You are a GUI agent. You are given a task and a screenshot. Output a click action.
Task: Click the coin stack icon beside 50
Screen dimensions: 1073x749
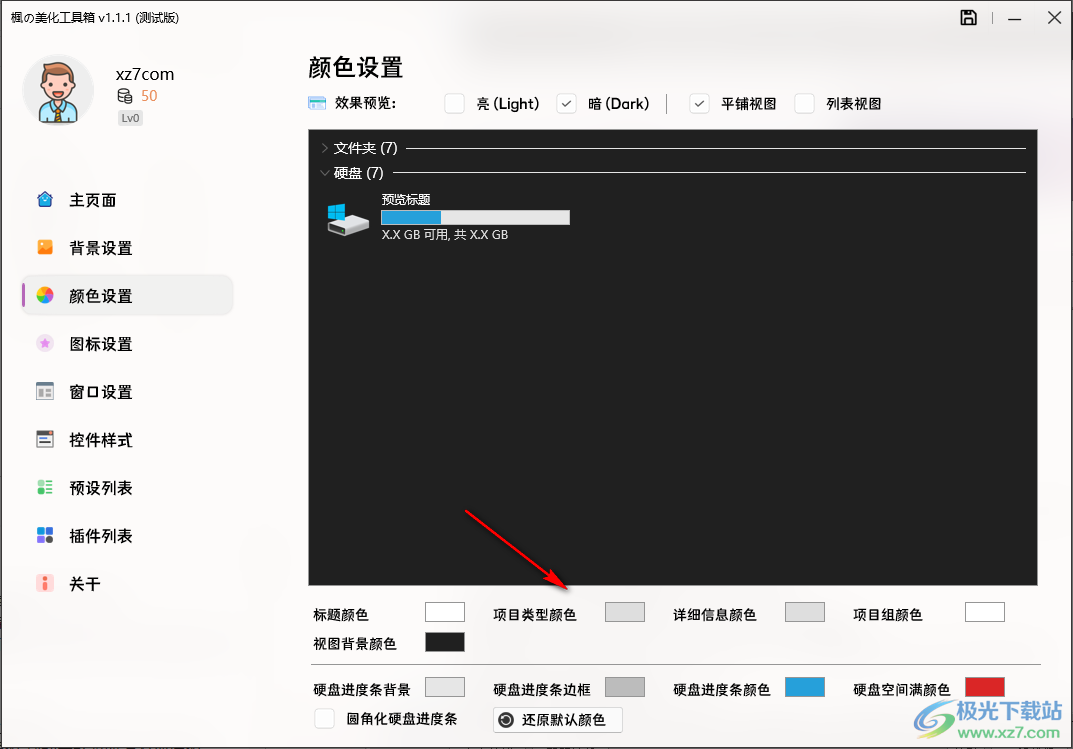[x=125, y=96]
